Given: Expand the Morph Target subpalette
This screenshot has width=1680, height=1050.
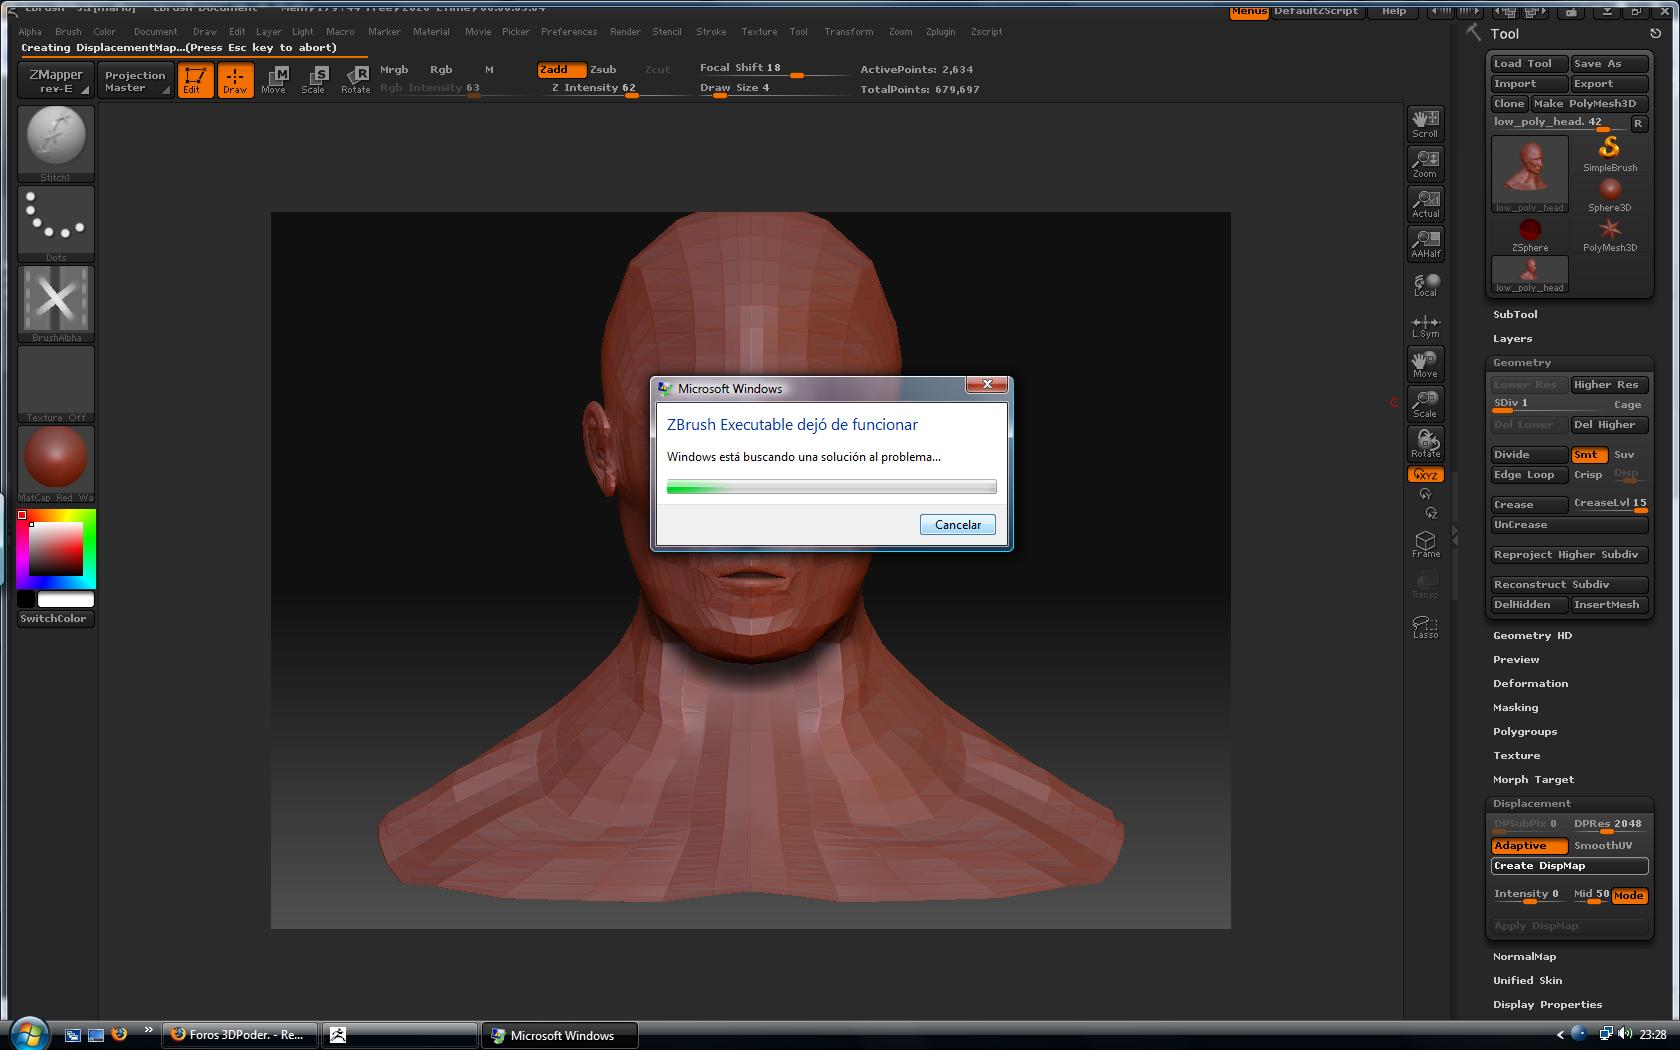Looking at the screenshot, I should click(1533, 780).
